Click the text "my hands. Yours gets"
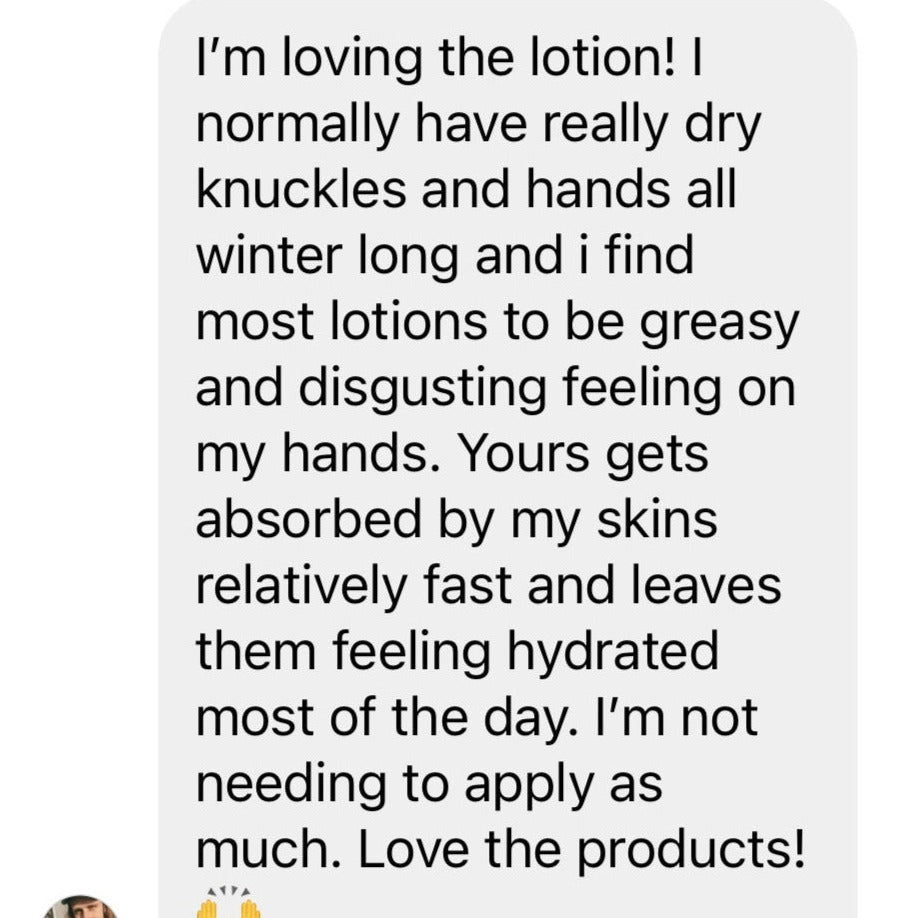This screenshot has height=918, width=918. [452, 455]
